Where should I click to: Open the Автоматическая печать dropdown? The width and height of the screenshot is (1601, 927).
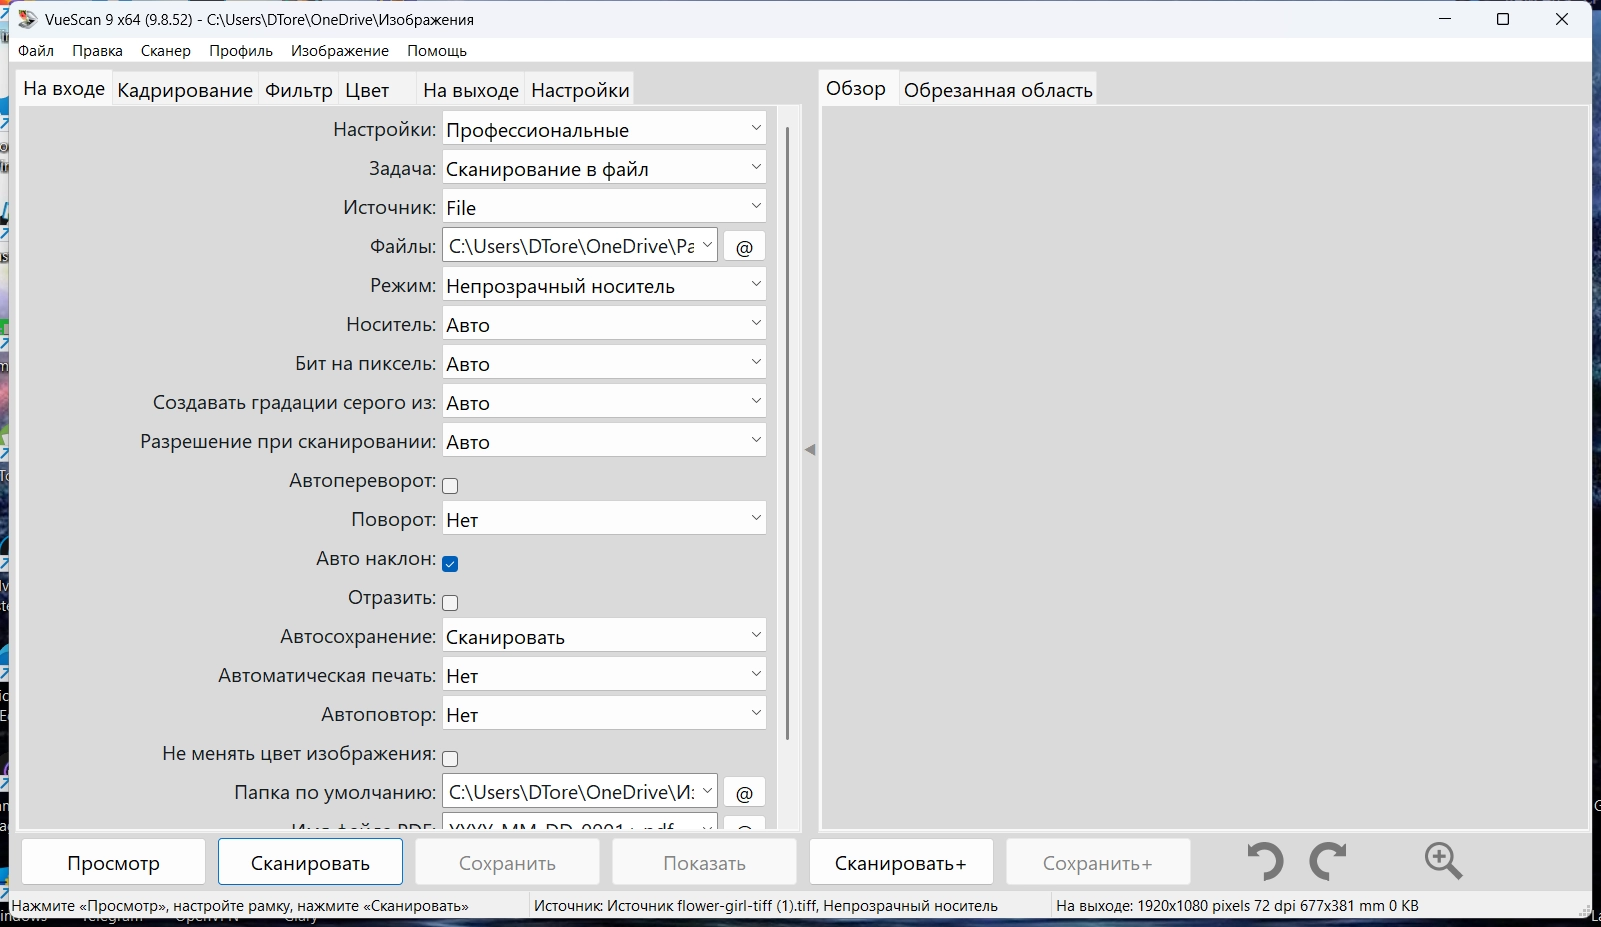tap(604, 676)
